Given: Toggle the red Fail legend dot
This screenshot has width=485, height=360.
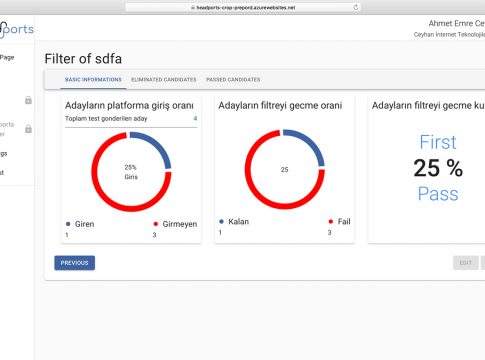Looking at the screenshot, I should 331,221.
